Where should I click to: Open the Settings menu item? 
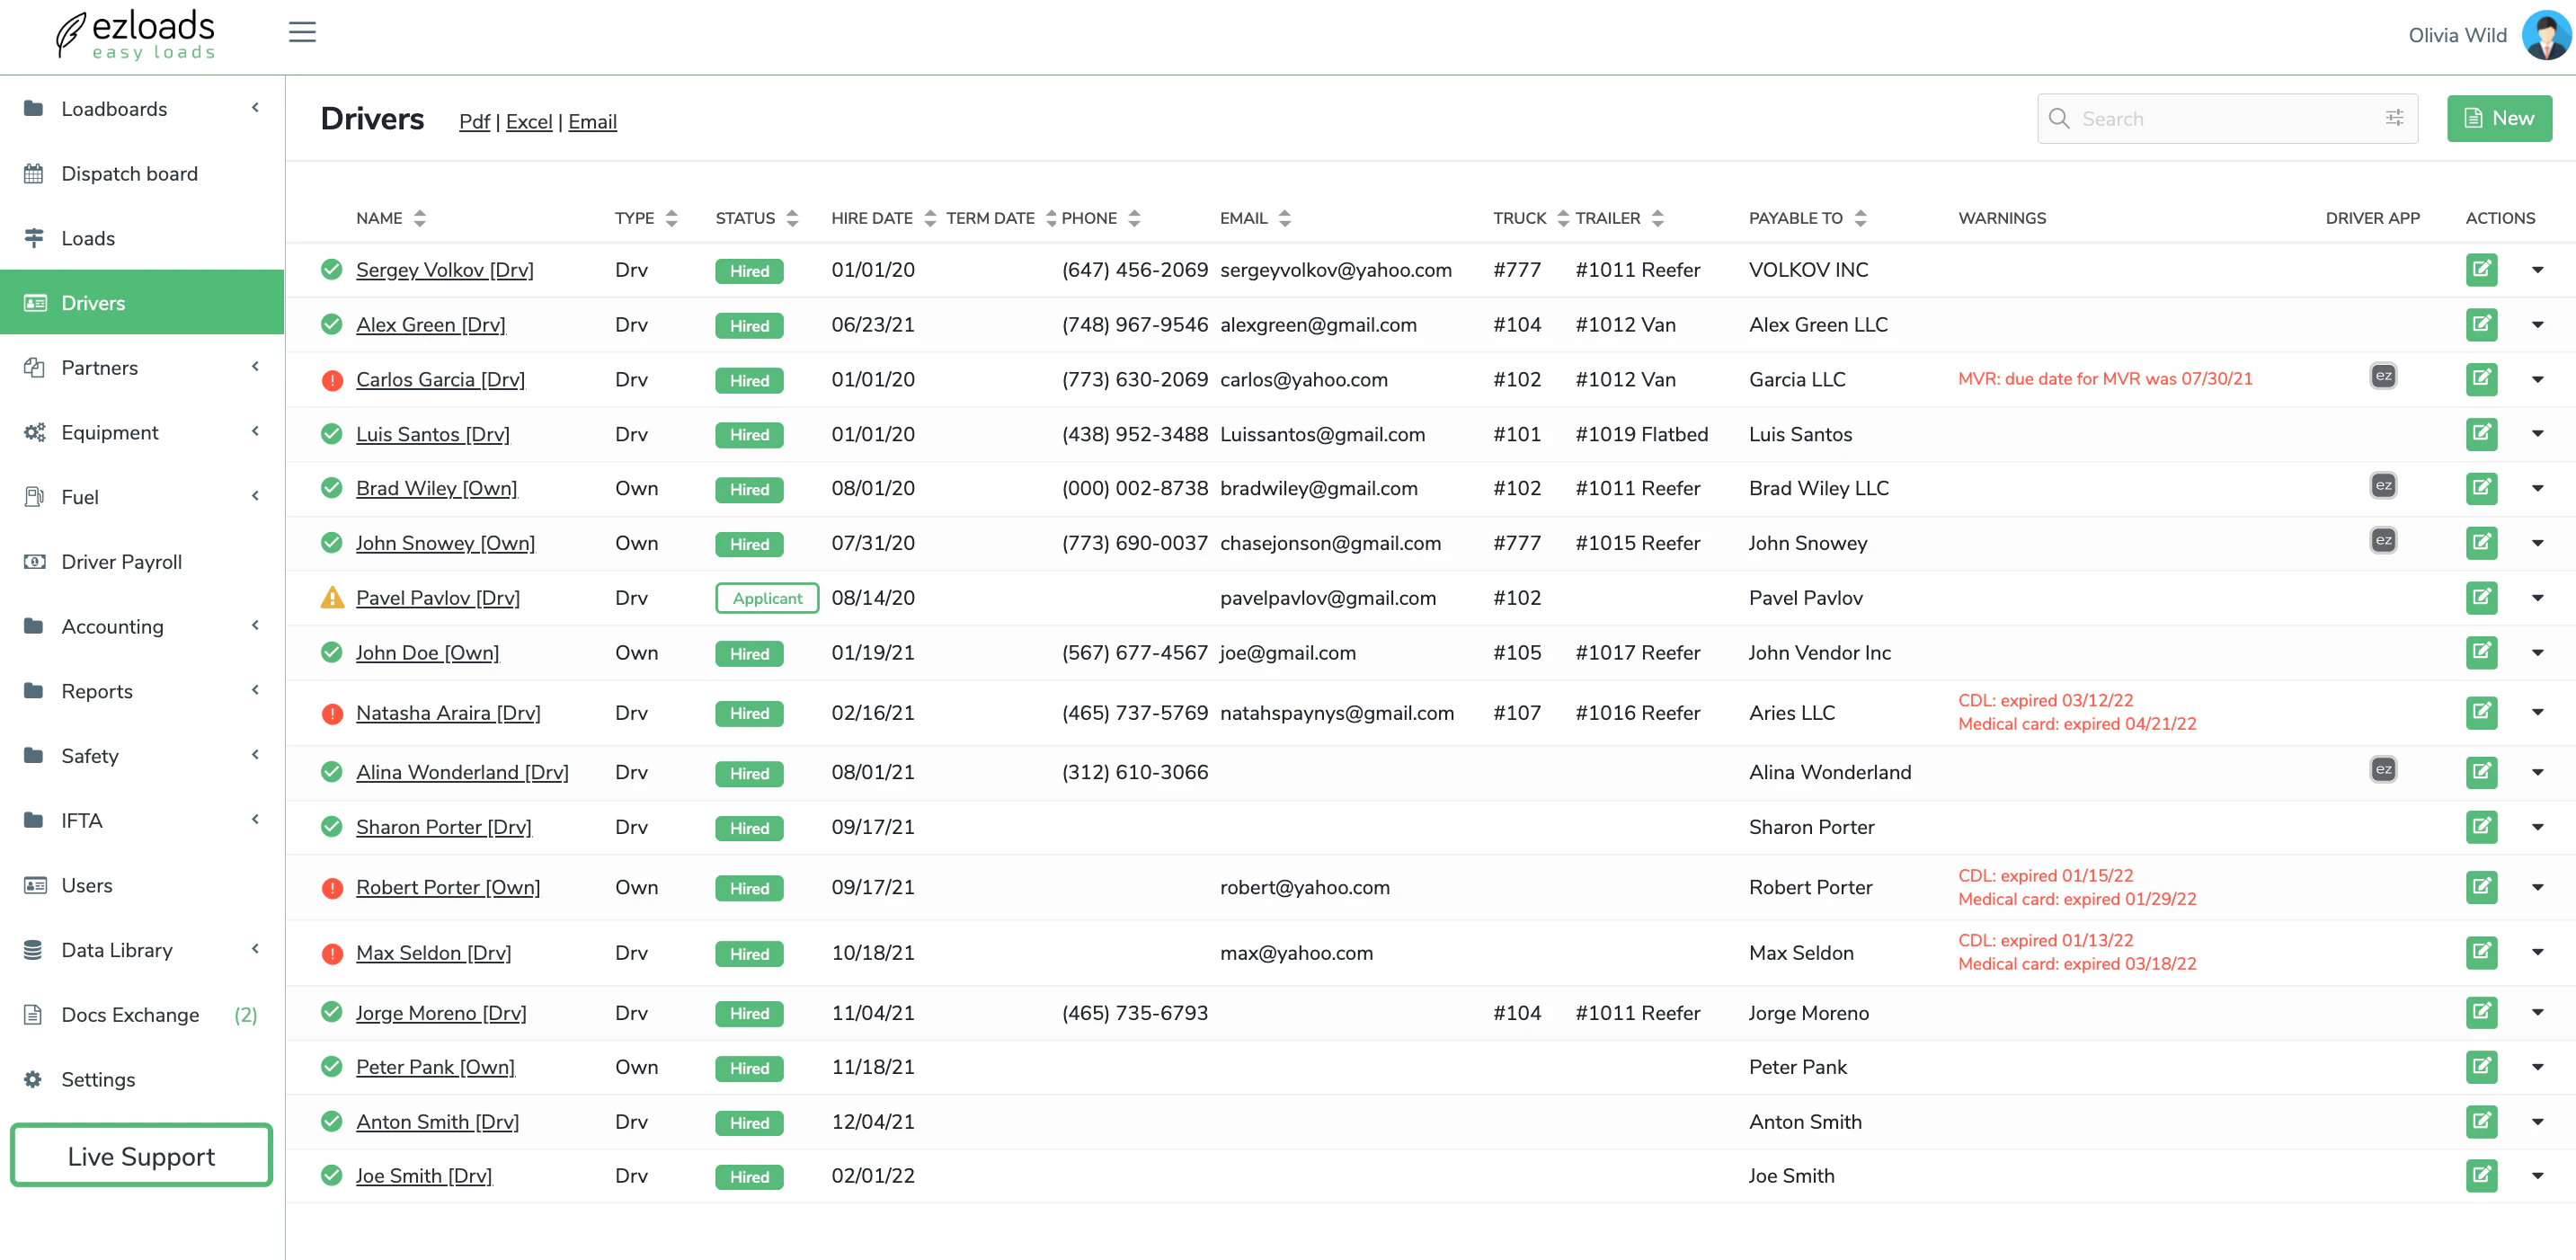[x=98, y=1079]
